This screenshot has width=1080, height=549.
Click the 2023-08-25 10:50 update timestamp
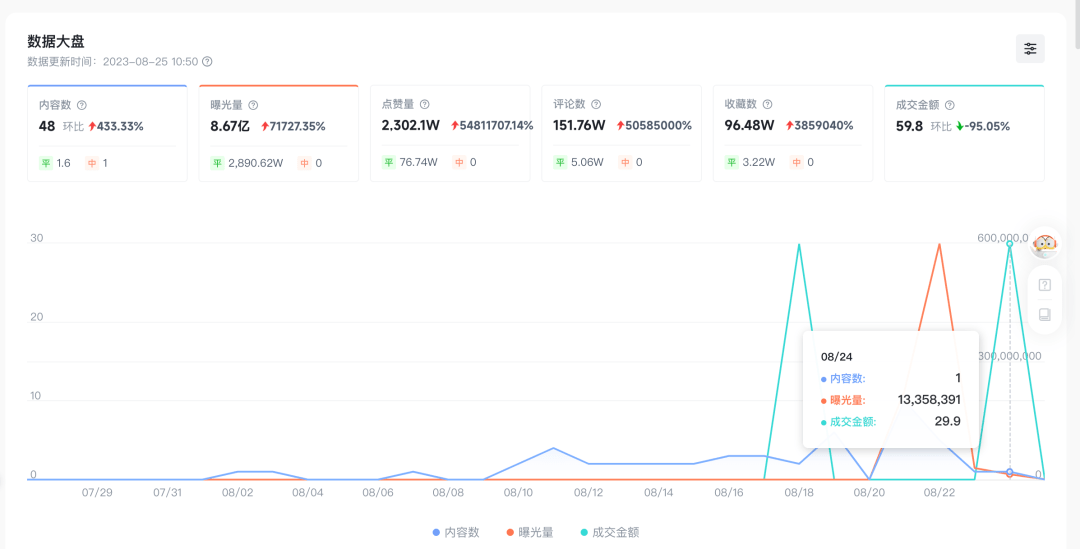point(150,61)
